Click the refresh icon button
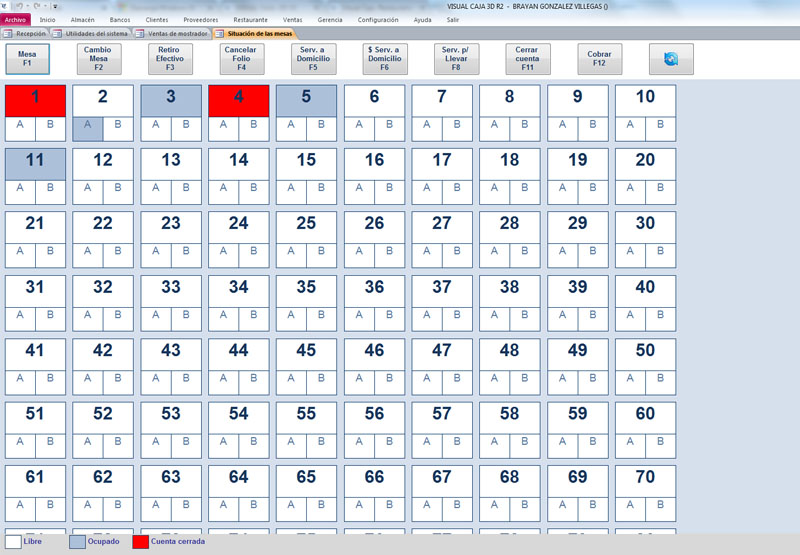Viewport: 800px width, 555px height. (x=670, y=59)
